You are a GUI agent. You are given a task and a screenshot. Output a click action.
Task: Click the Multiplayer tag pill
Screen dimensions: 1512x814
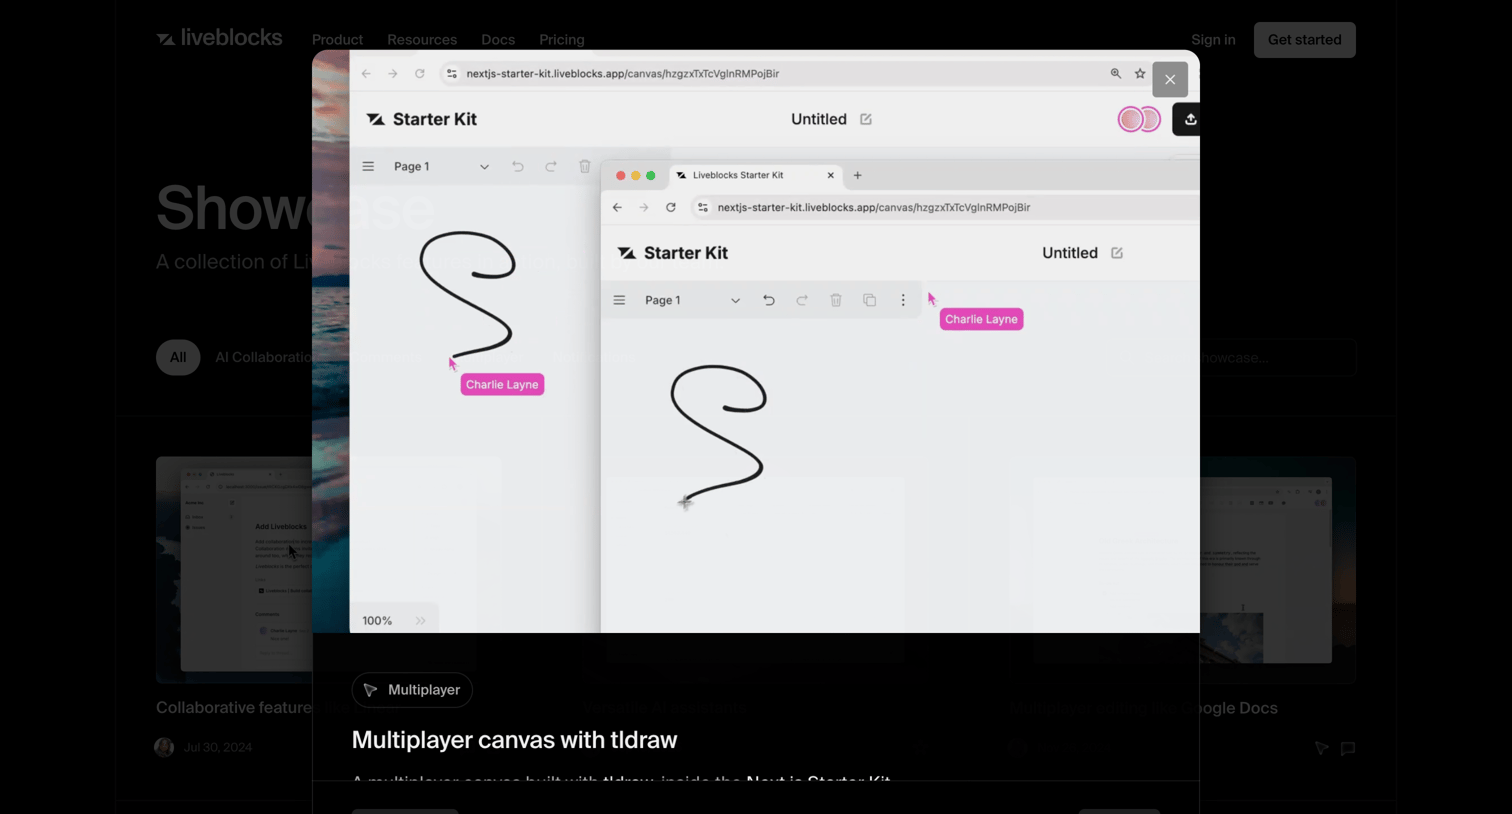[412, 690]
